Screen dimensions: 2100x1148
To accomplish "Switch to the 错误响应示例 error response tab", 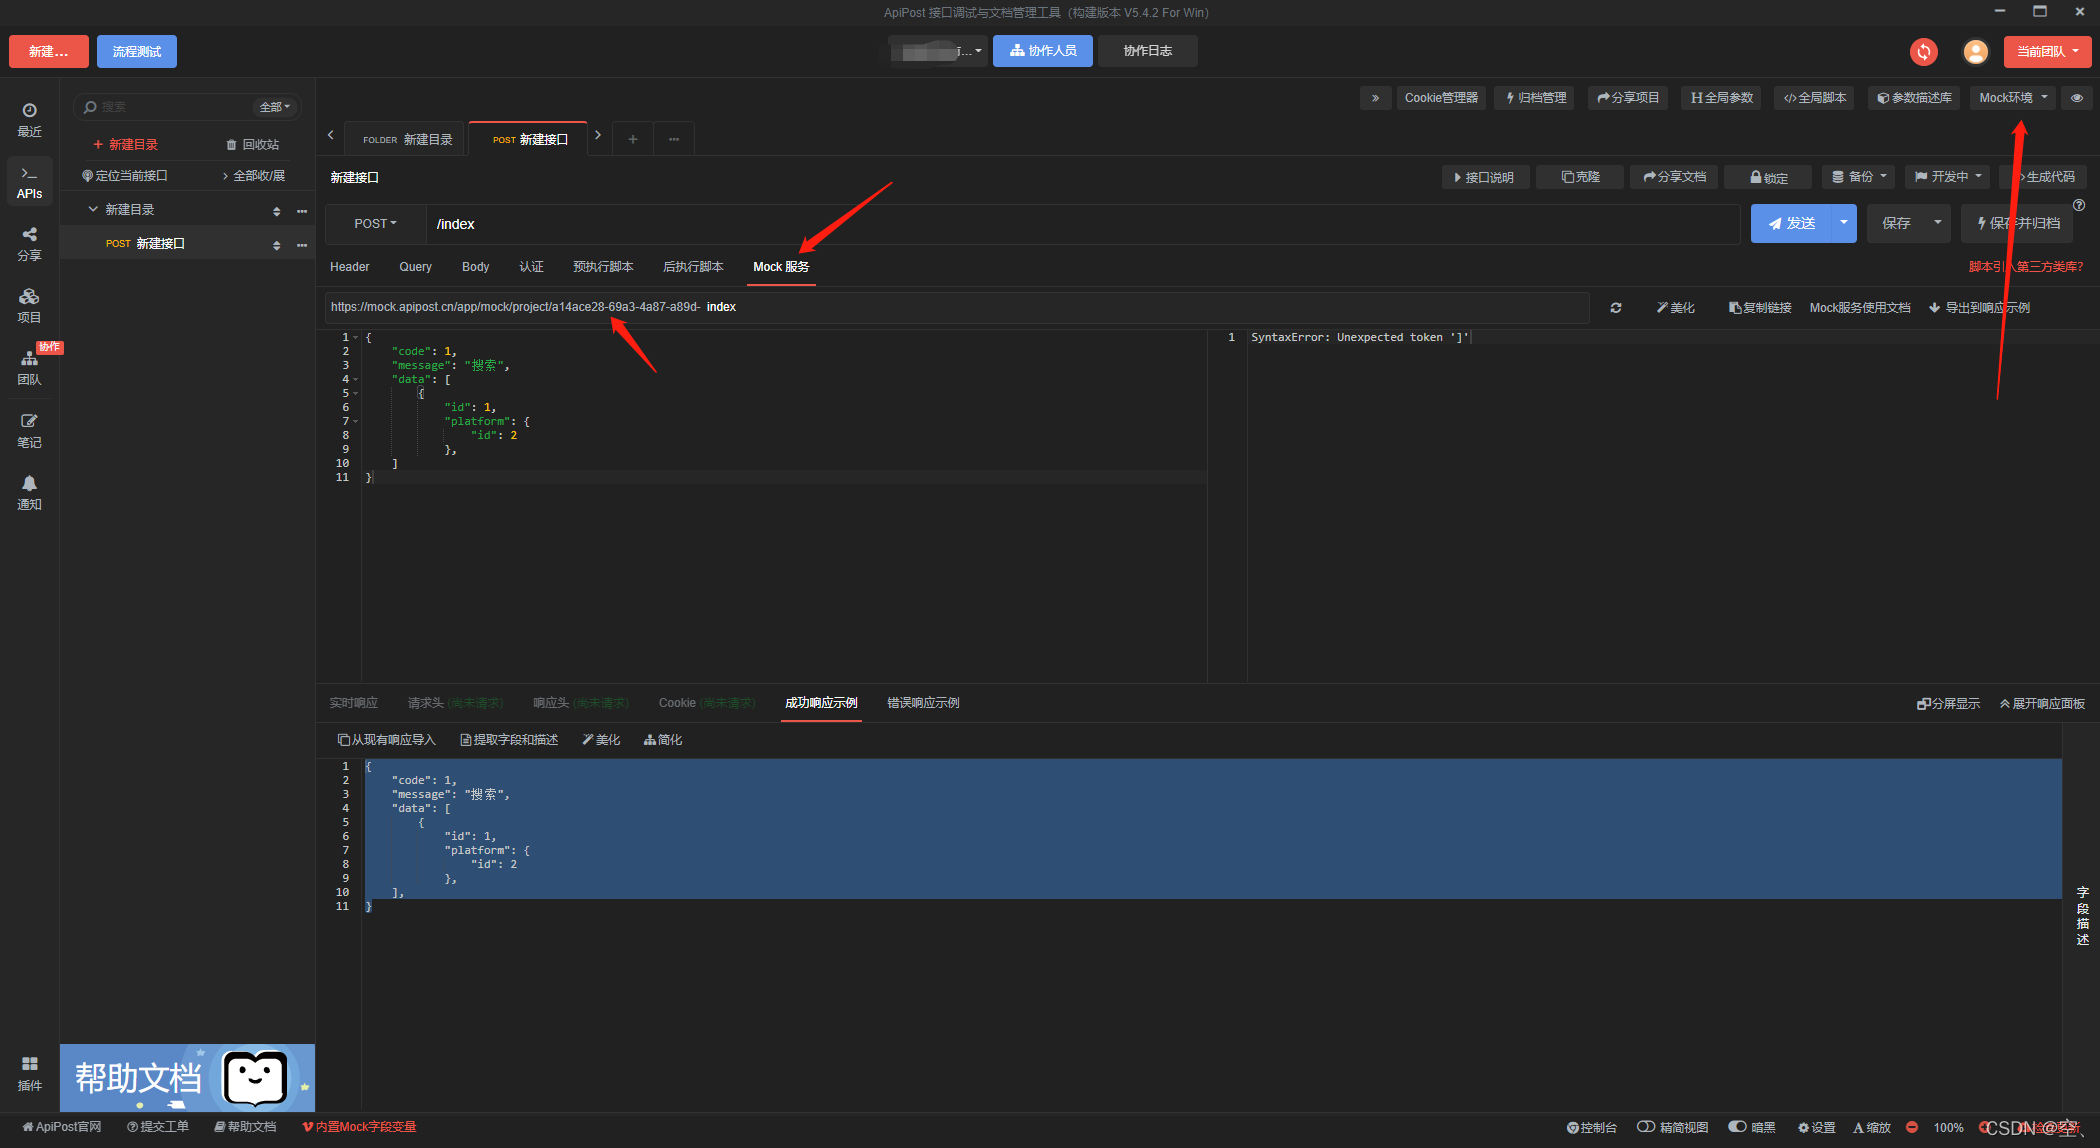I will [923, 703].
